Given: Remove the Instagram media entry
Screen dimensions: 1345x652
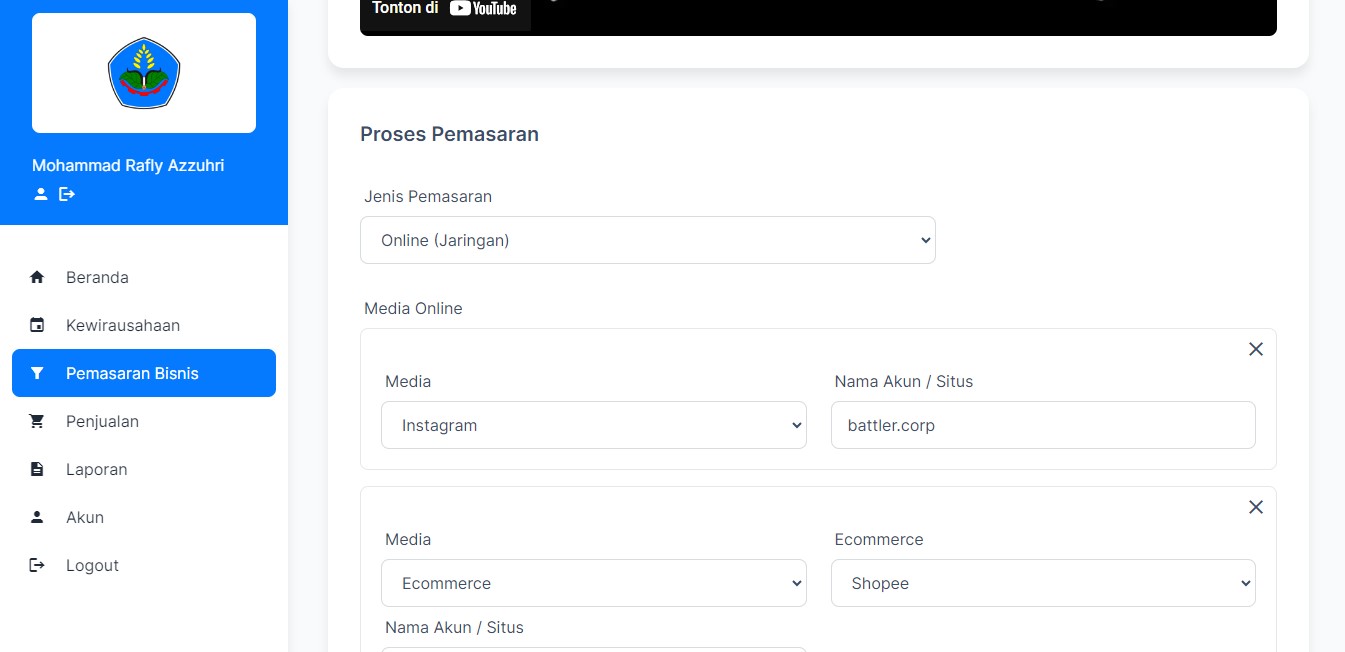Looking at the screenshot, I should pos(1256,349).
